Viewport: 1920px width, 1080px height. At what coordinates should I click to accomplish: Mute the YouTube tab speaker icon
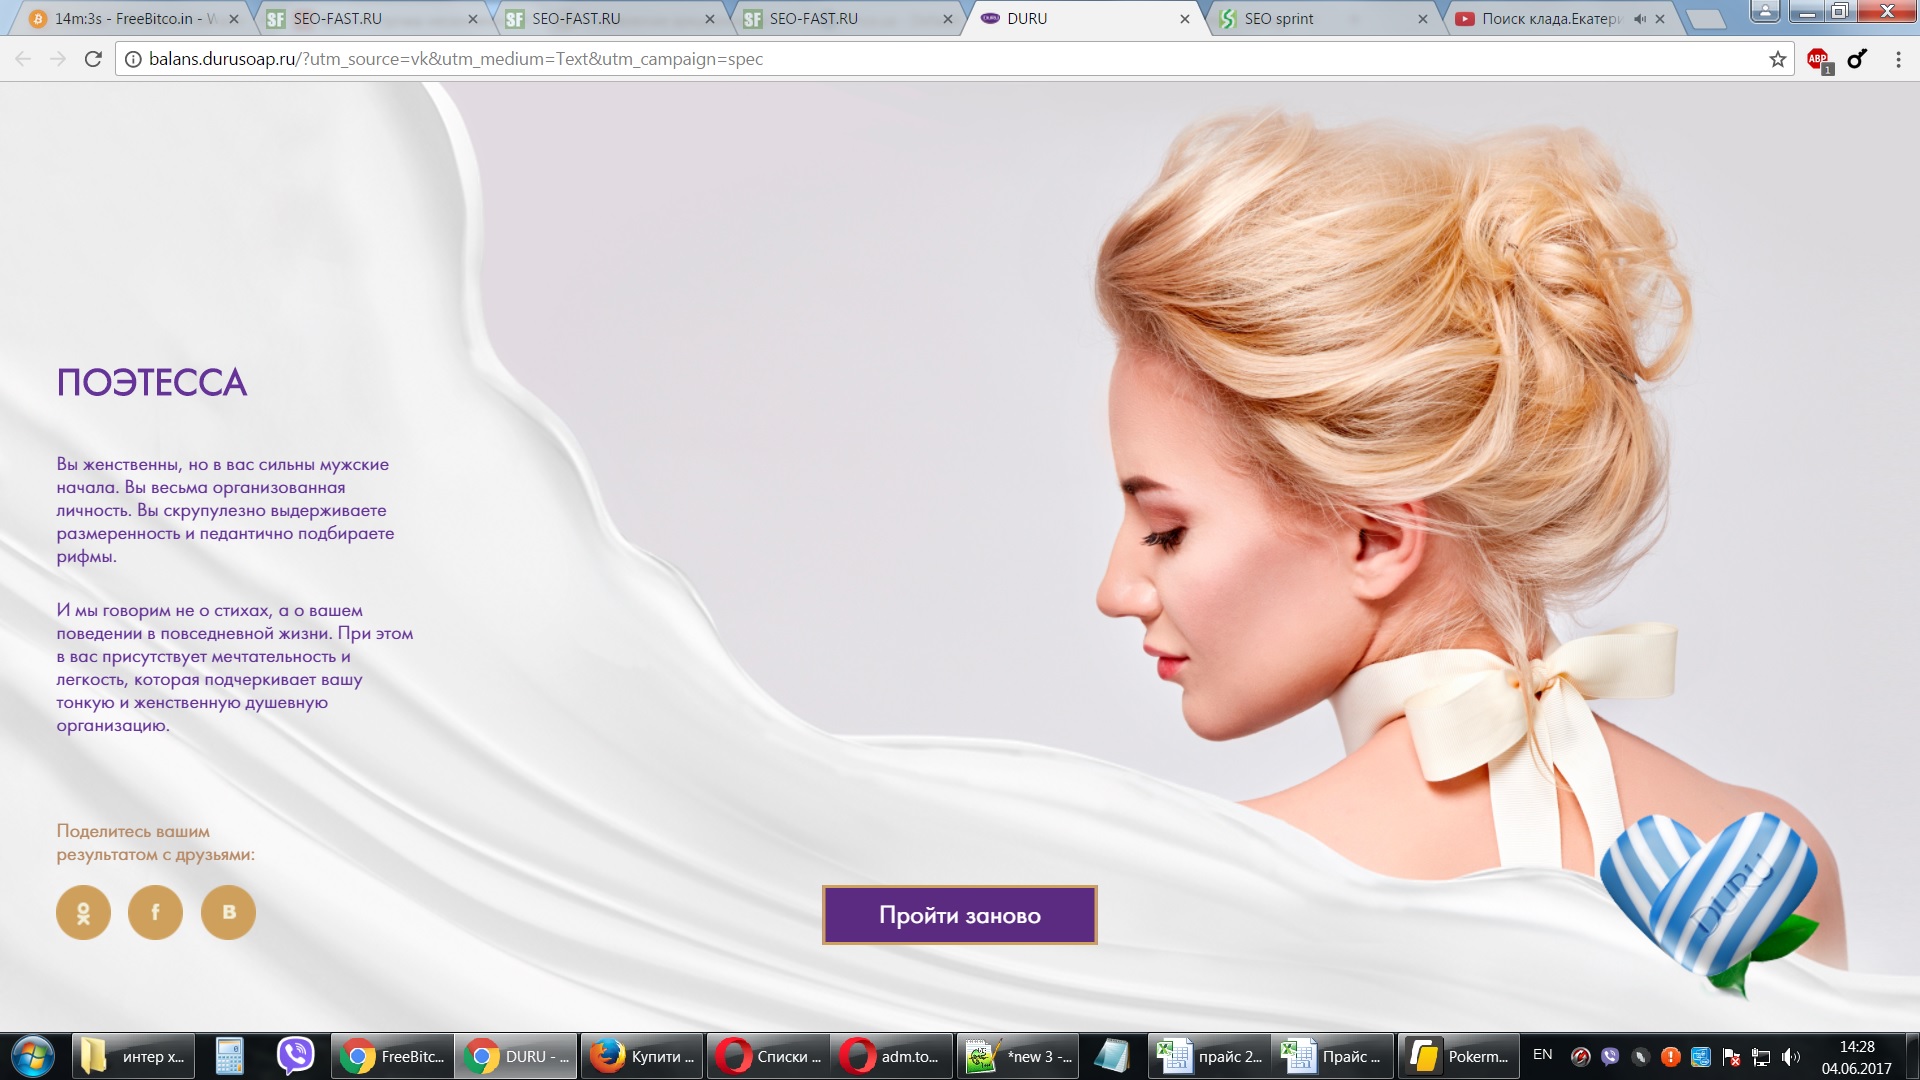point(1640,19)
